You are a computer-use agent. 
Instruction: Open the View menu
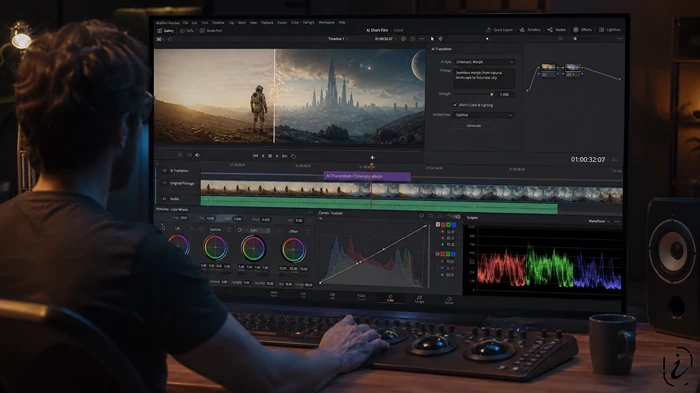click(x=253, y=22)
